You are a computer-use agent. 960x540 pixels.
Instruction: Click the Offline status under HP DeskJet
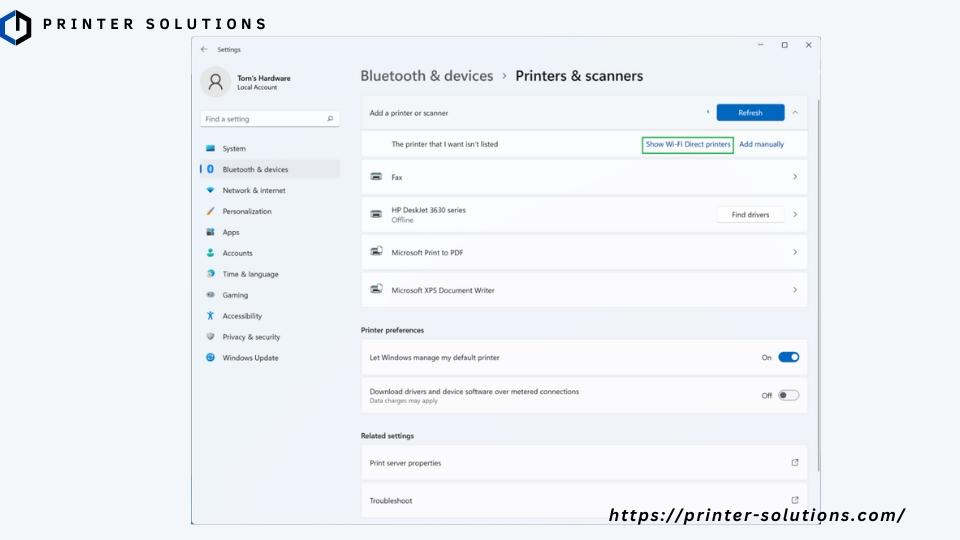tap(402, 220)
